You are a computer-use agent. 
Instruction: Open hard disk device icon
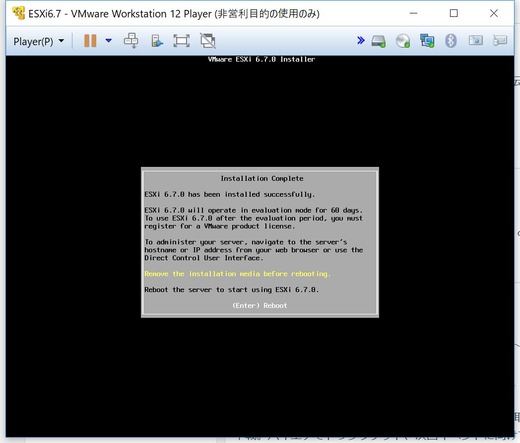[x=379, y=41]
